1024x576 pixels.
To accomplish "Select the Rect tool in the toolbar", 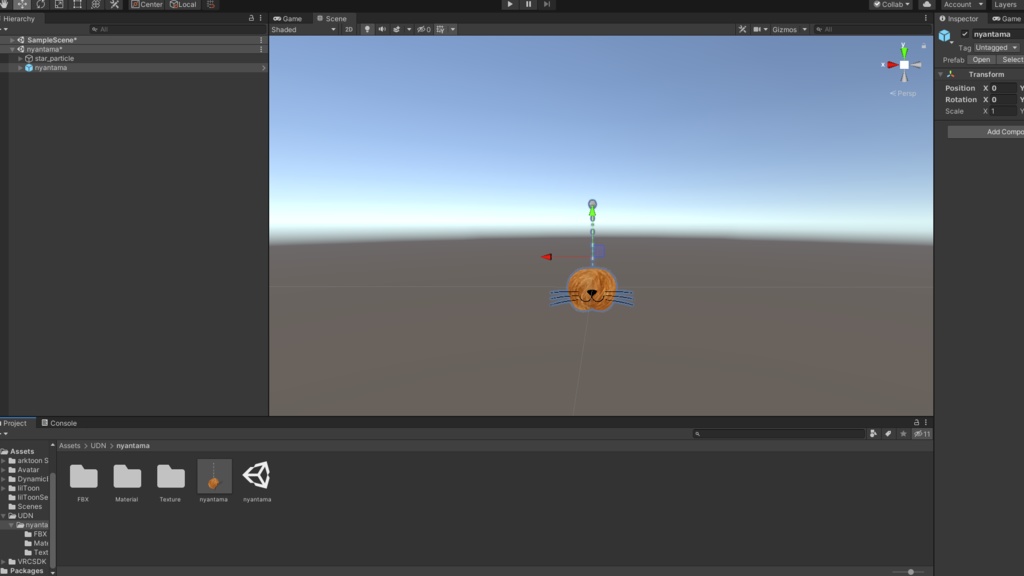I will click(77, 4).
